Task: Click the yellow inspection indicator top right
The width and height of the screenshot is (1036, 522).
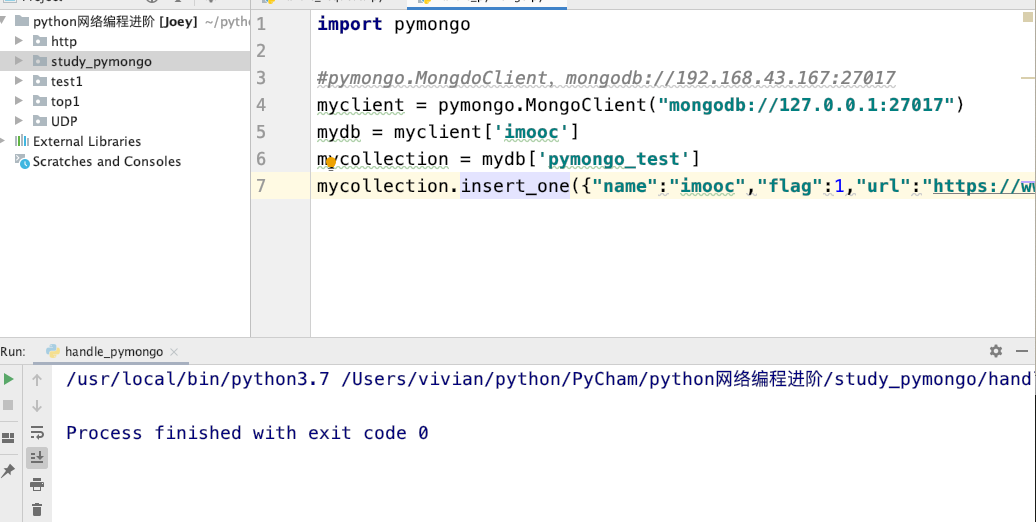Action: coord(1027,18)
